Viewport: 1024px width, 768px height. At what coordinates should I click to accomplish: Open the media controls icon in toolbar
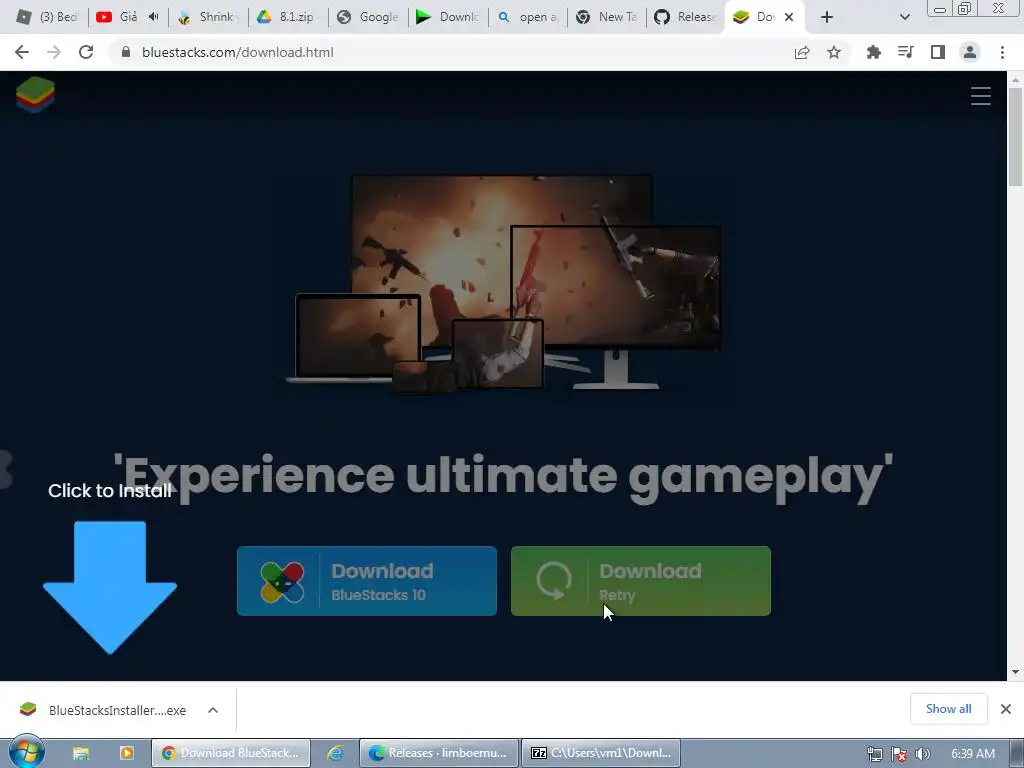(x=905, y=52)
